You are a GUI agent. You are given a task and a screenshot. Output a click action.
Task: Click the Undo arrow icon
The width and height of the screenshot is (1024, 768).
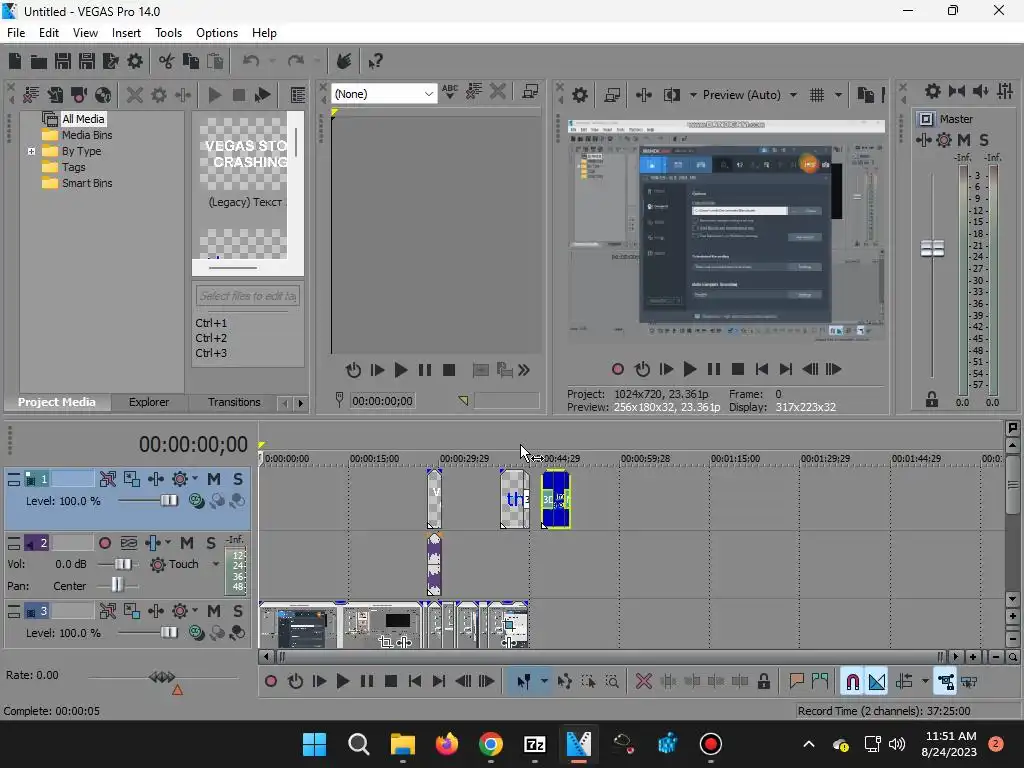[251, 61]
